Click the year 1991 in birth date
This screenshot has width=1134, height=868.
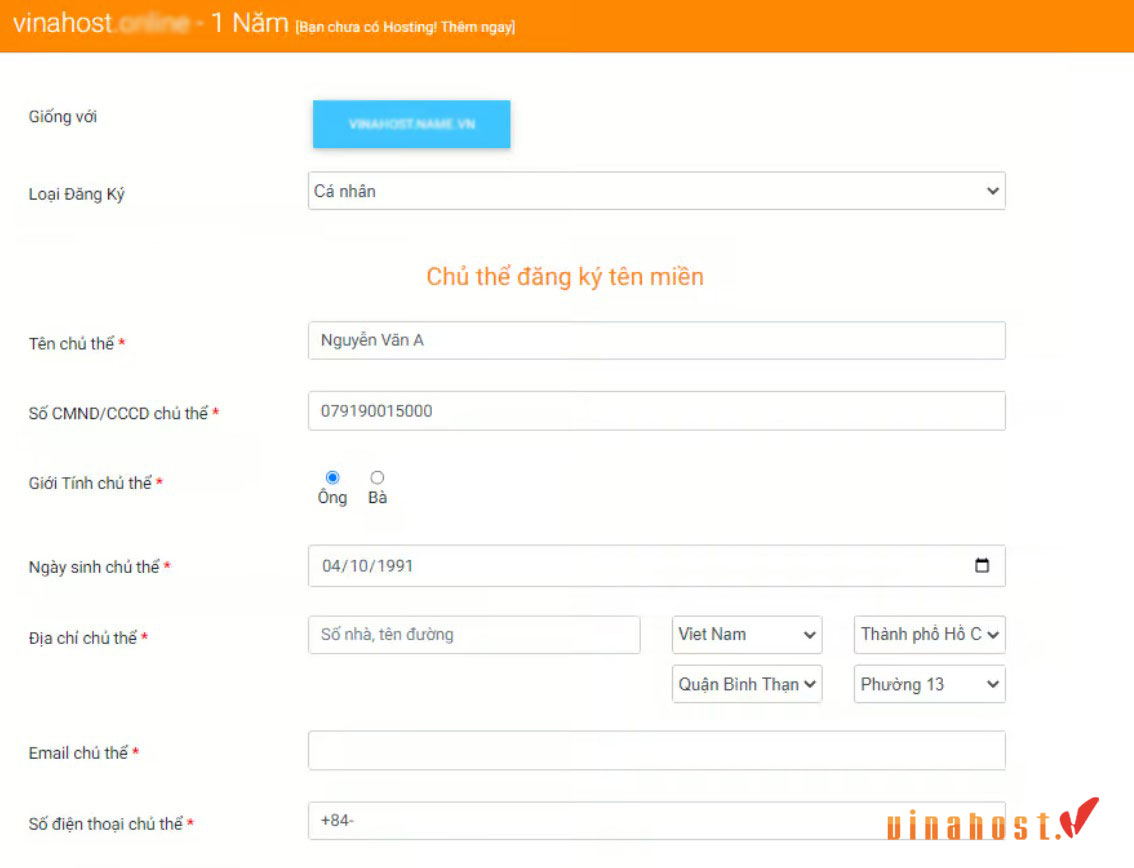(x=394, y=566)
